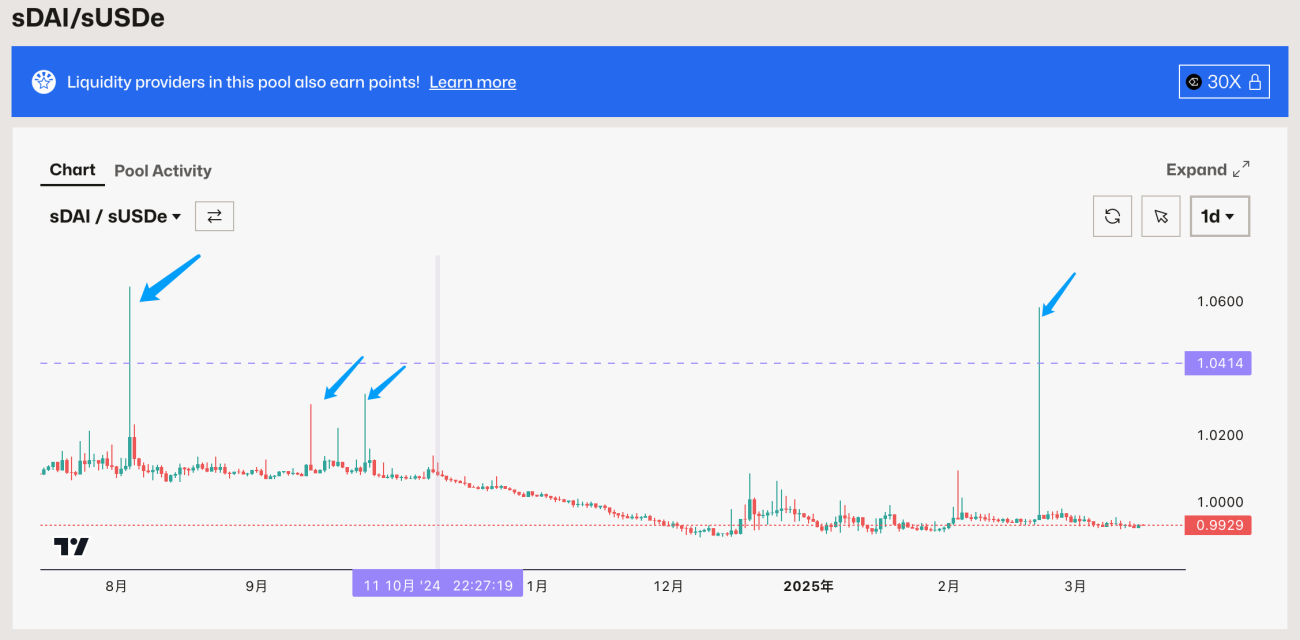Click the star points icon in banner
This screenshot has width=1300, height=640.
click(44, 82)
